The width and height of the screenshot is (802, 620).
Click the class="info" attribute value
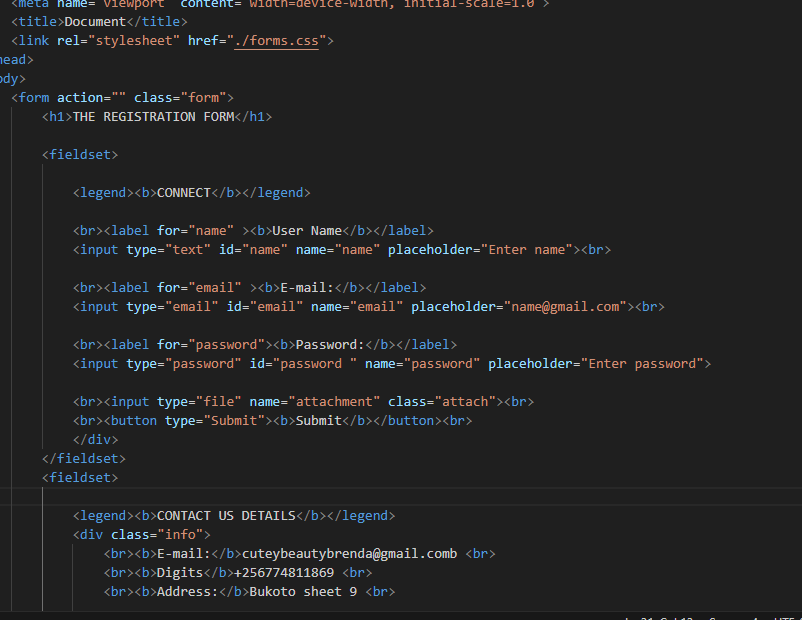point(180,535)
